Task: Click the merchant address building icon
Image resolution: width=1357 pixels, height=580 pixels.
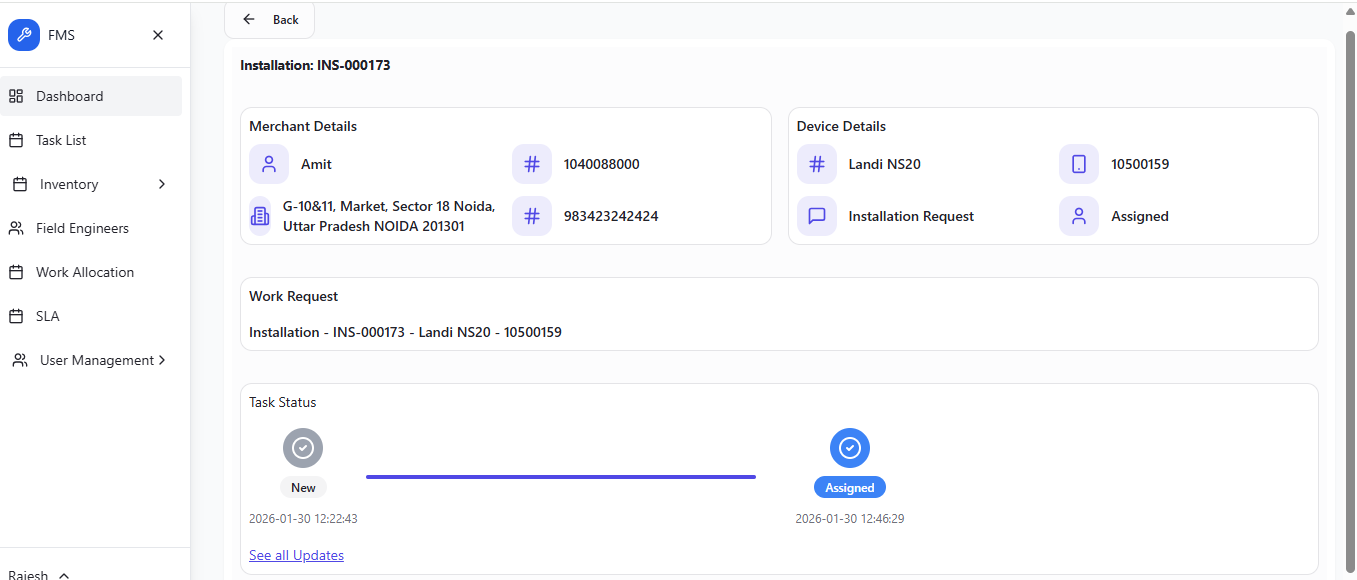Action: click(260, 216)
